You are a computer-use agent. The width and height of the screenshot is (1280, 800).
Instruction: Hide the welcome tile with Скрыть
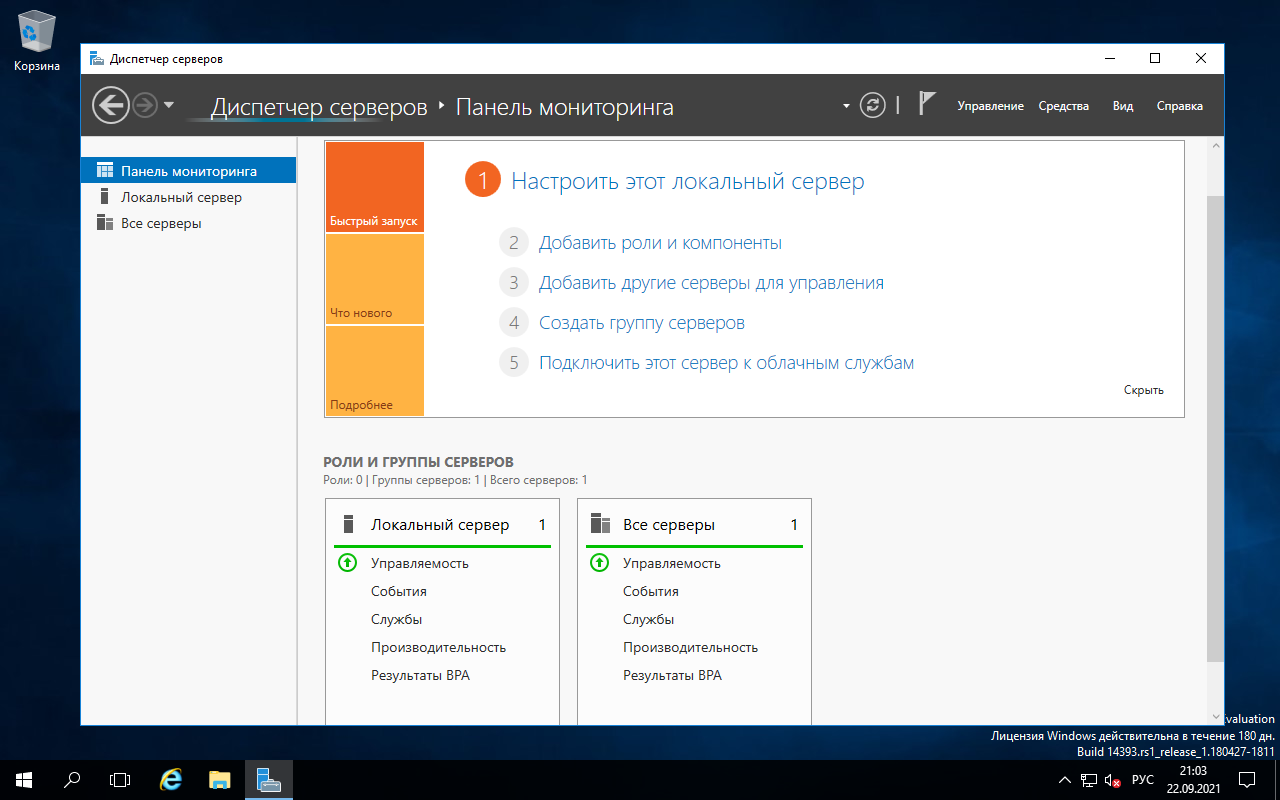[1144, 390]
